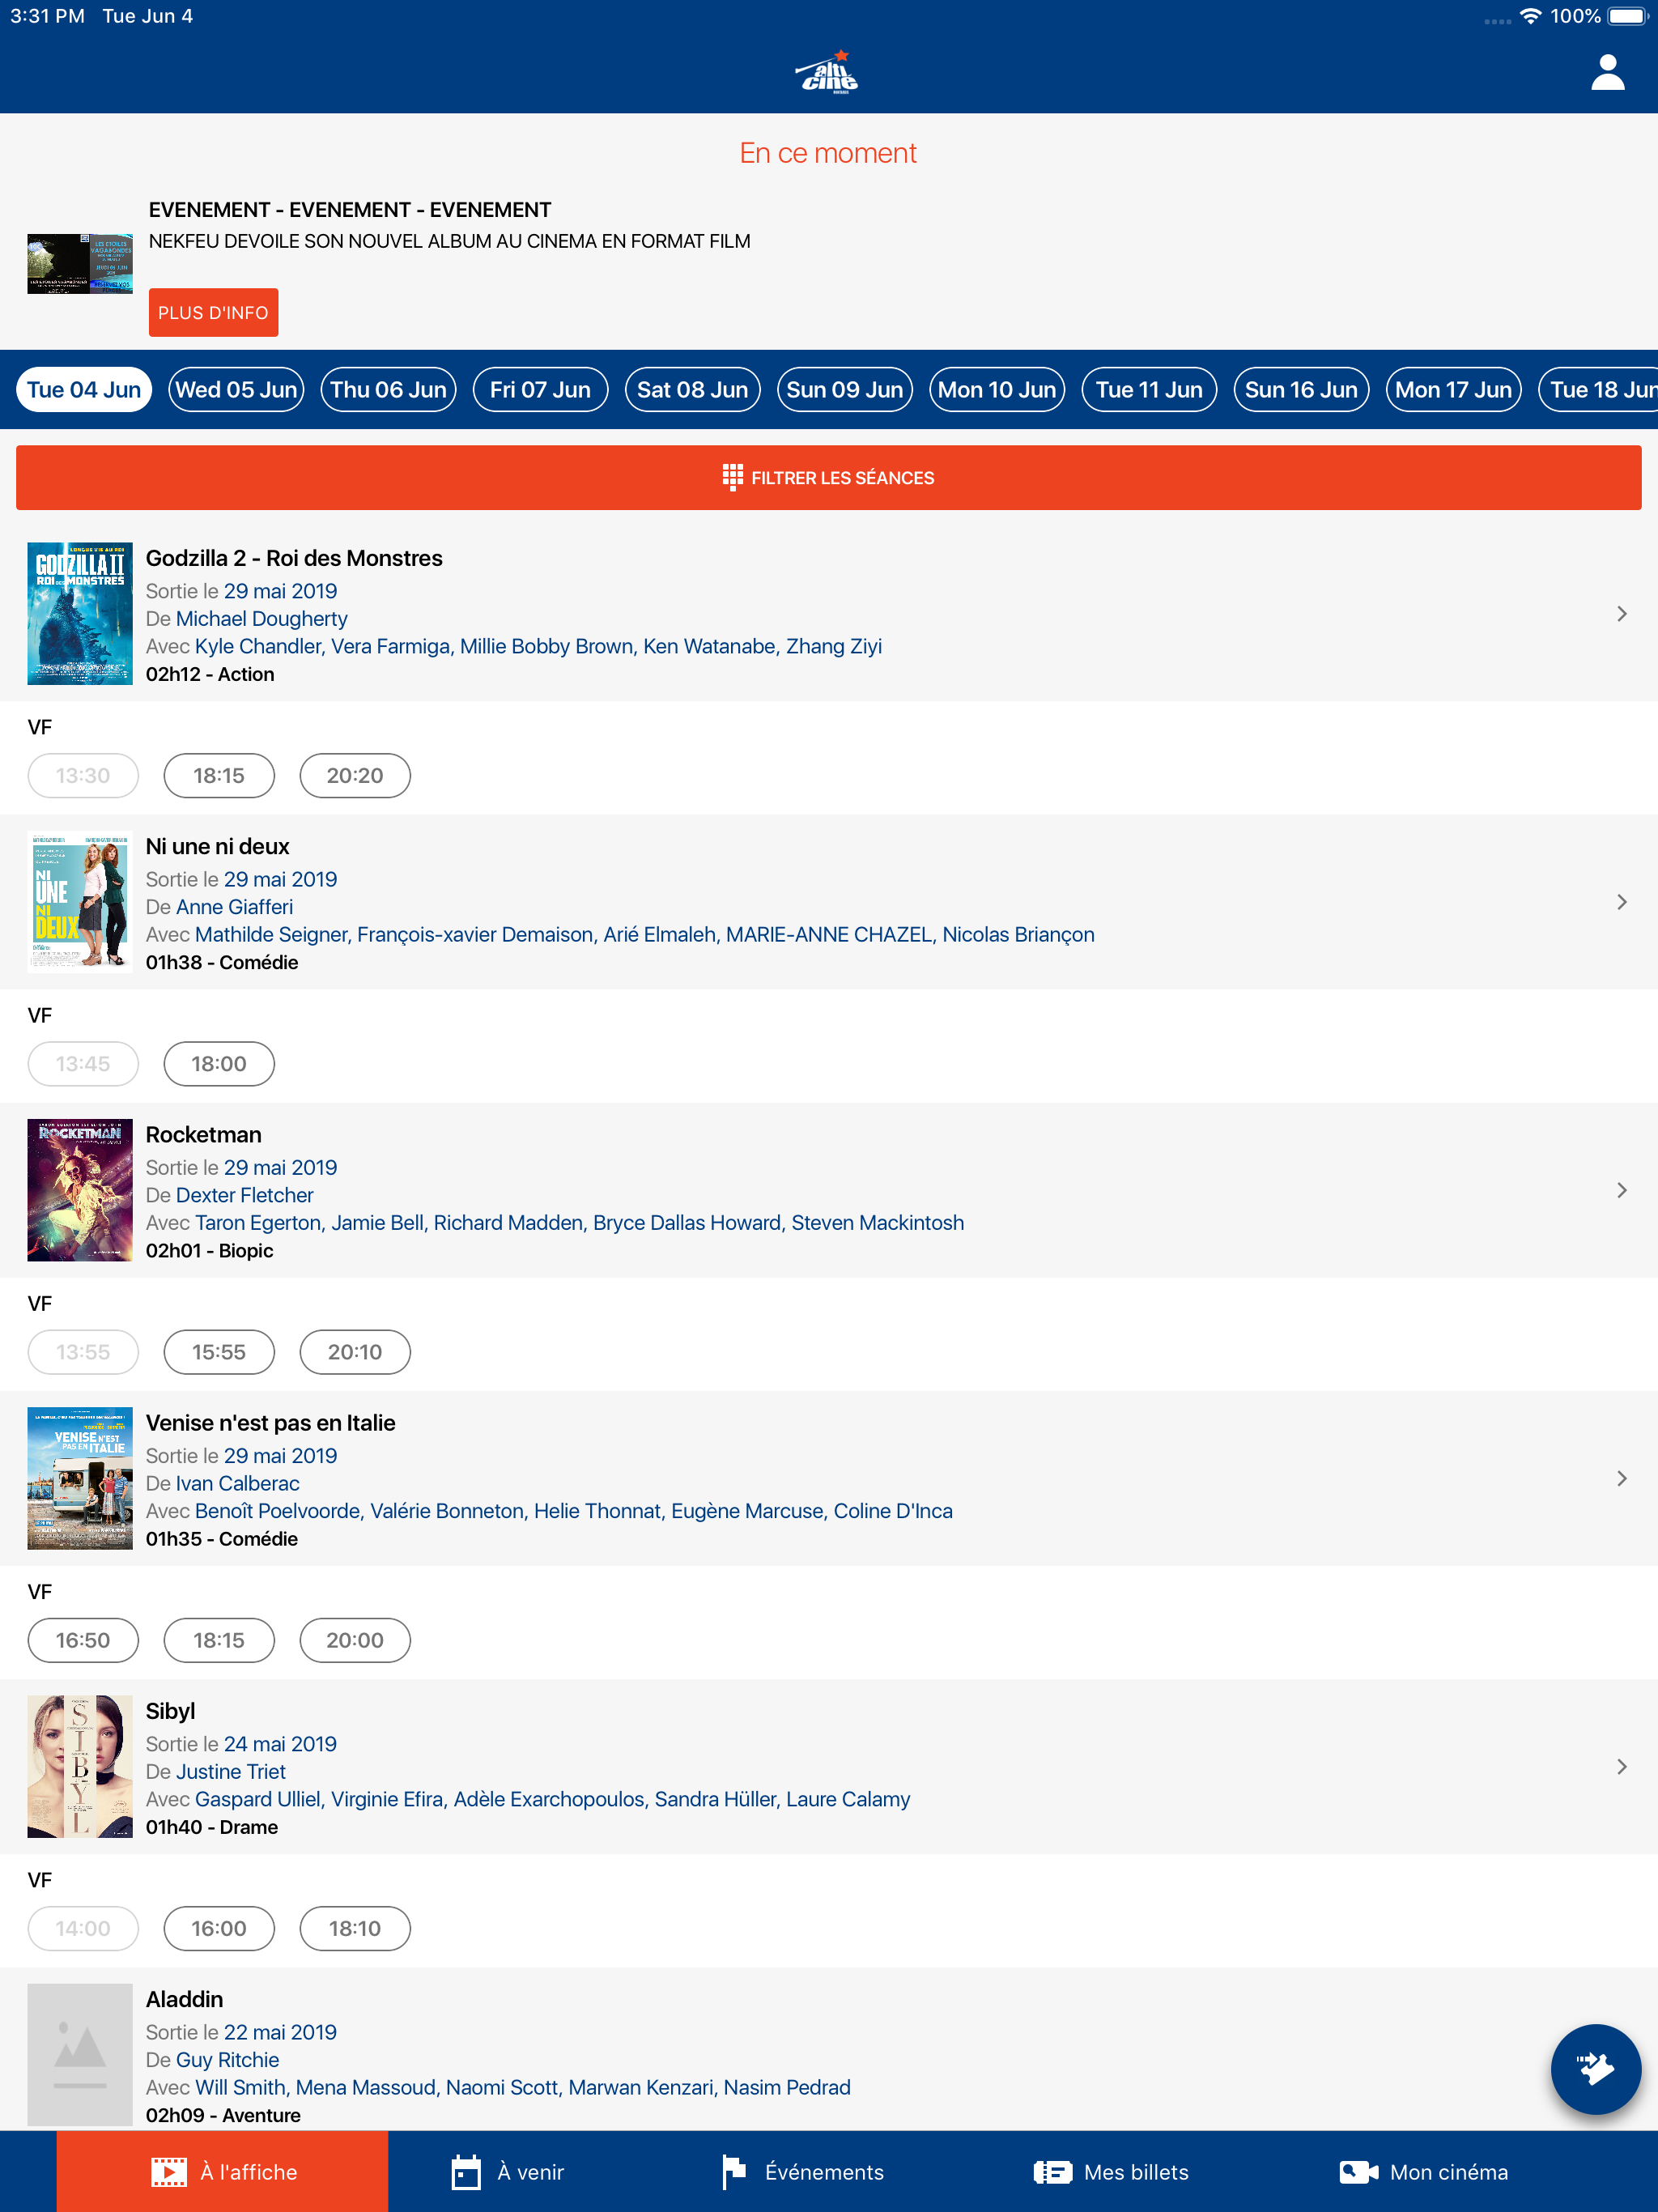Open the Aladdin placeholder poster
1658x2212 pixels.
click(80, 2053)
